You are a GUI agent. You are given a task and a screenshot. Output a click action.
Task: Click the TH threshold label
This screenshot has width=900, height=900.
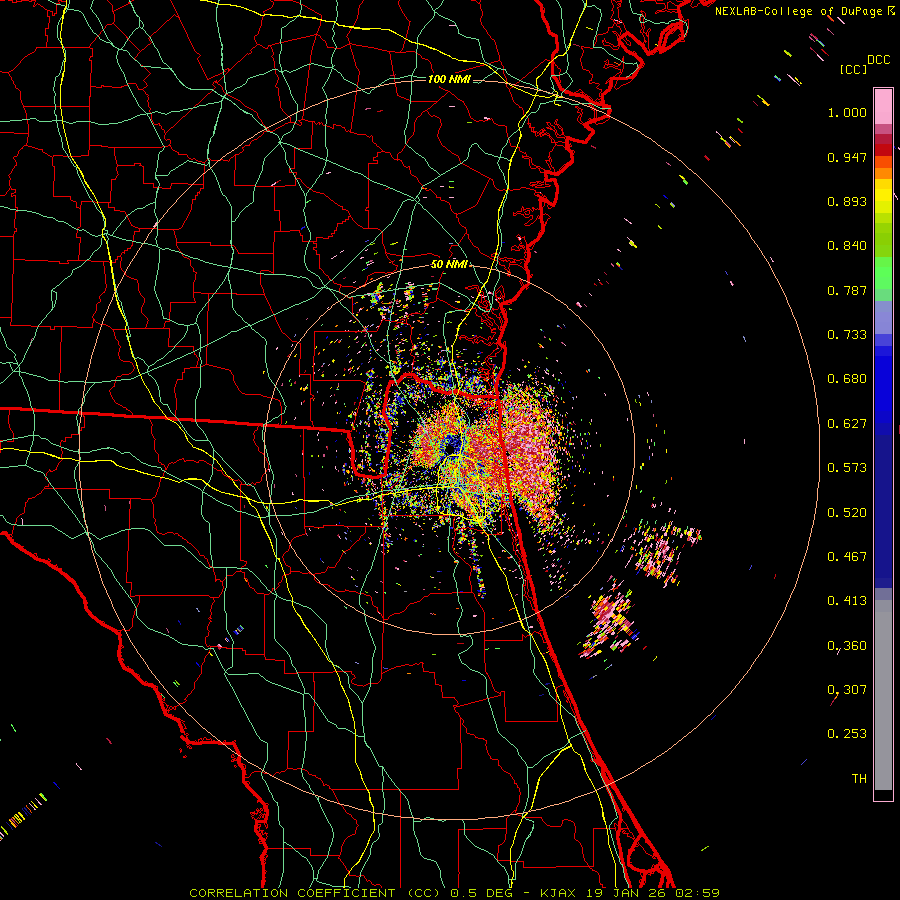coord(859,779)
